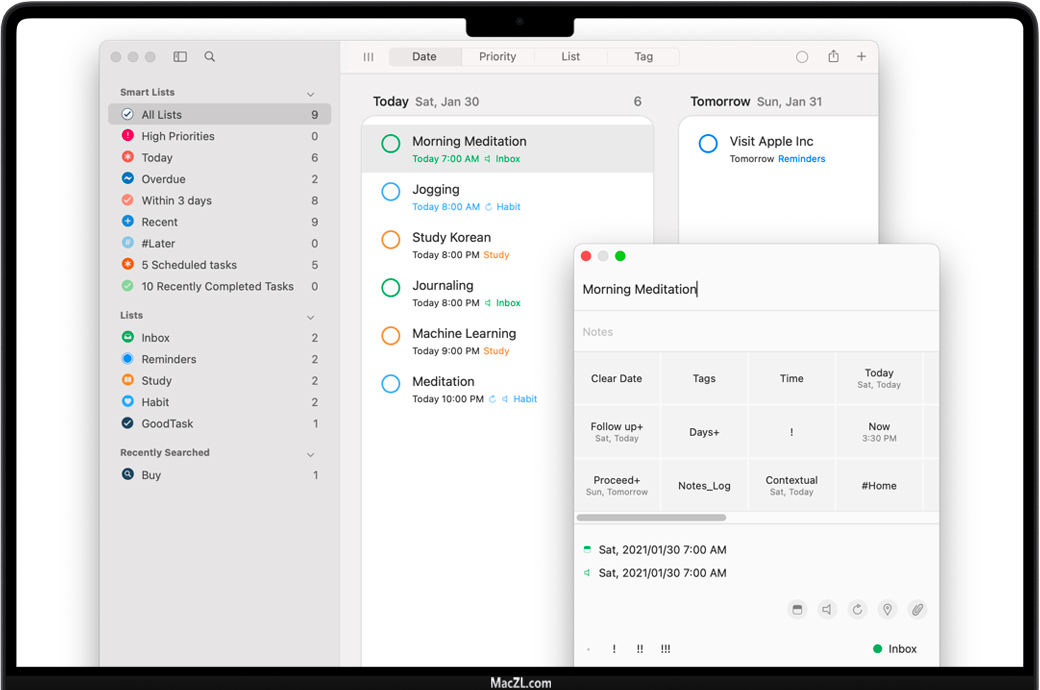Attach a file with paperclip icon
1040x690 pixels.
[917, 609]
